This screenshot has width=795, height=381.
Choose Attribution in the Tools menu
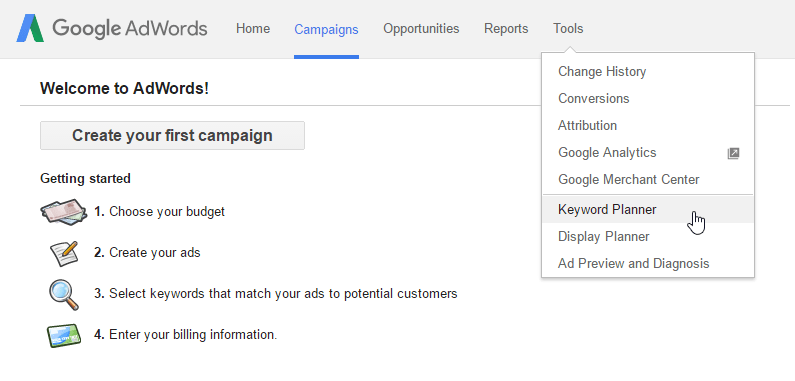[x=648, y=125]
